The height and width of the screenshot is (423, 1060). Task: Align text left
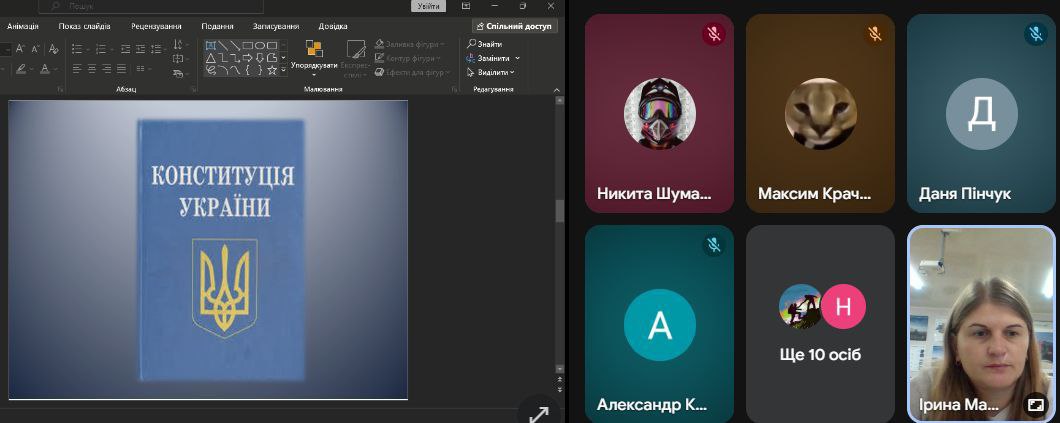pyautogui.click(x=77, y=68)
